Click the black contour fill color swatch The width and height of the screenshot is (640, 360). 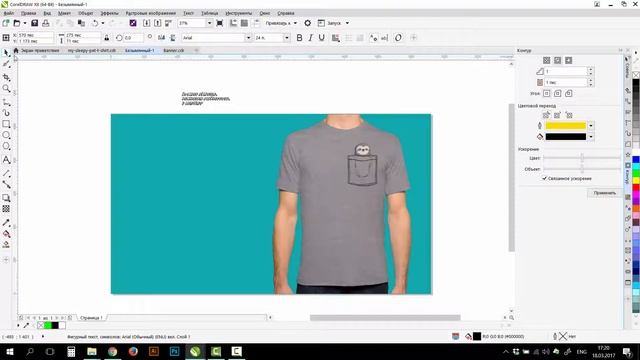tap(566, 137)
